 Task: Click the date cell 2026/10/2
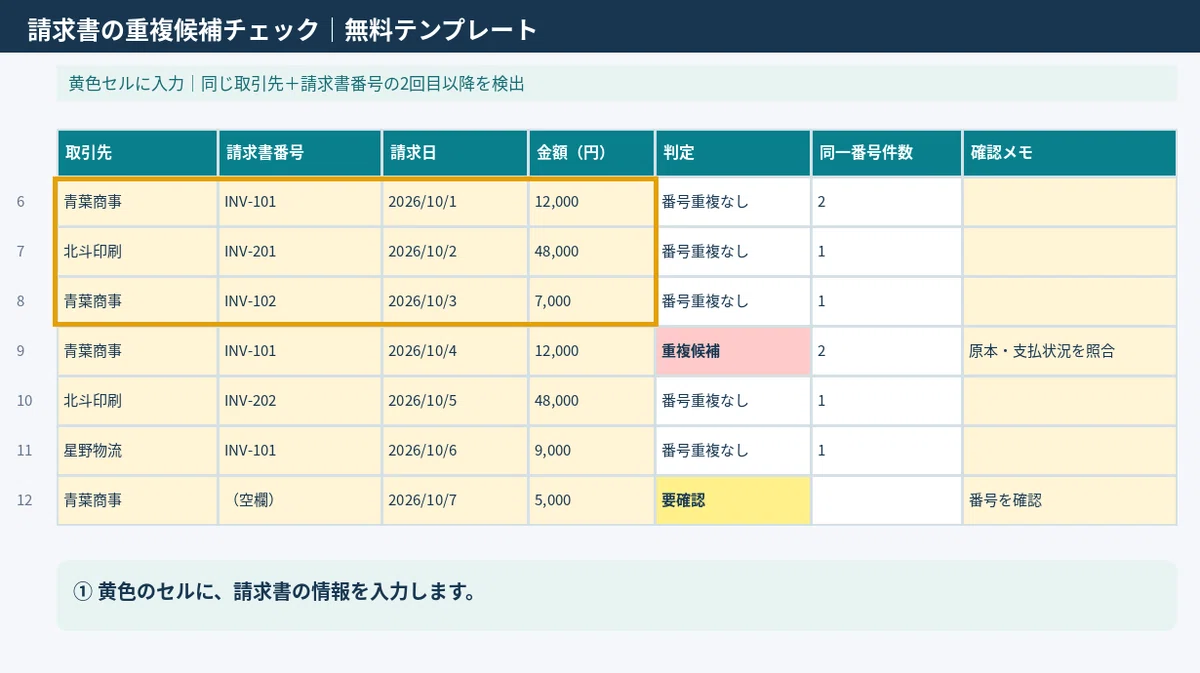pyautogui.click(x=455, y=252)
